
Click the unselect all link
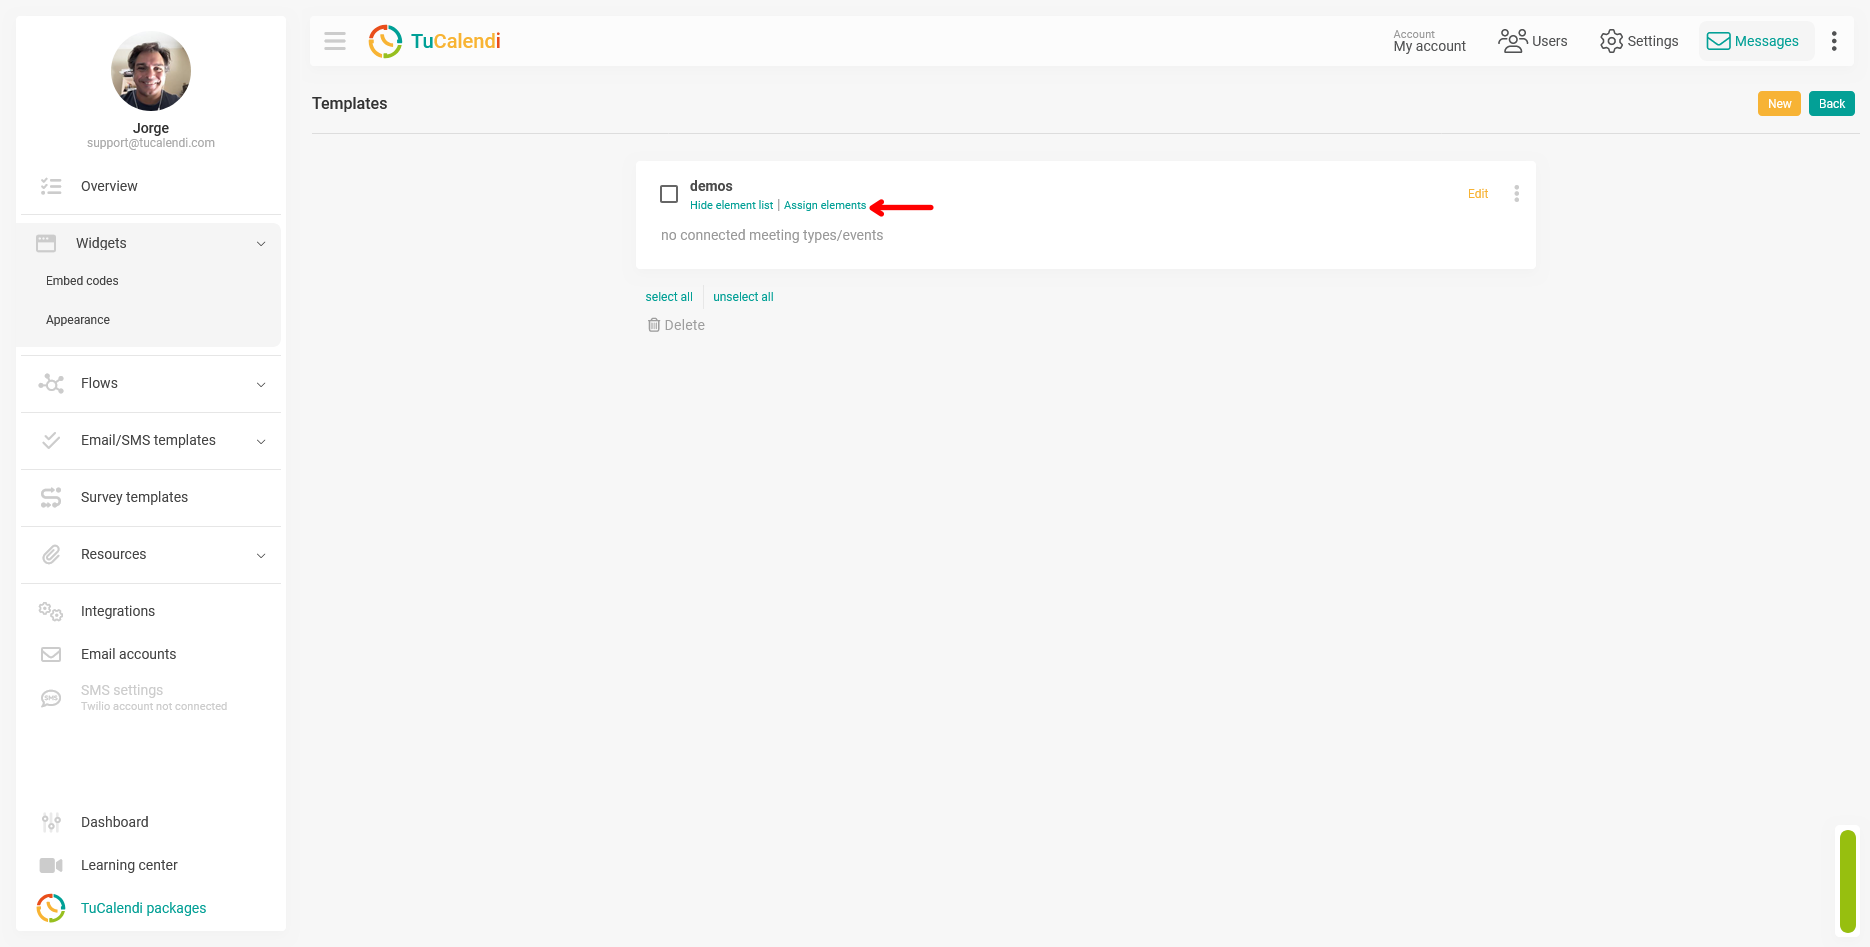click(x=743, y=297)
